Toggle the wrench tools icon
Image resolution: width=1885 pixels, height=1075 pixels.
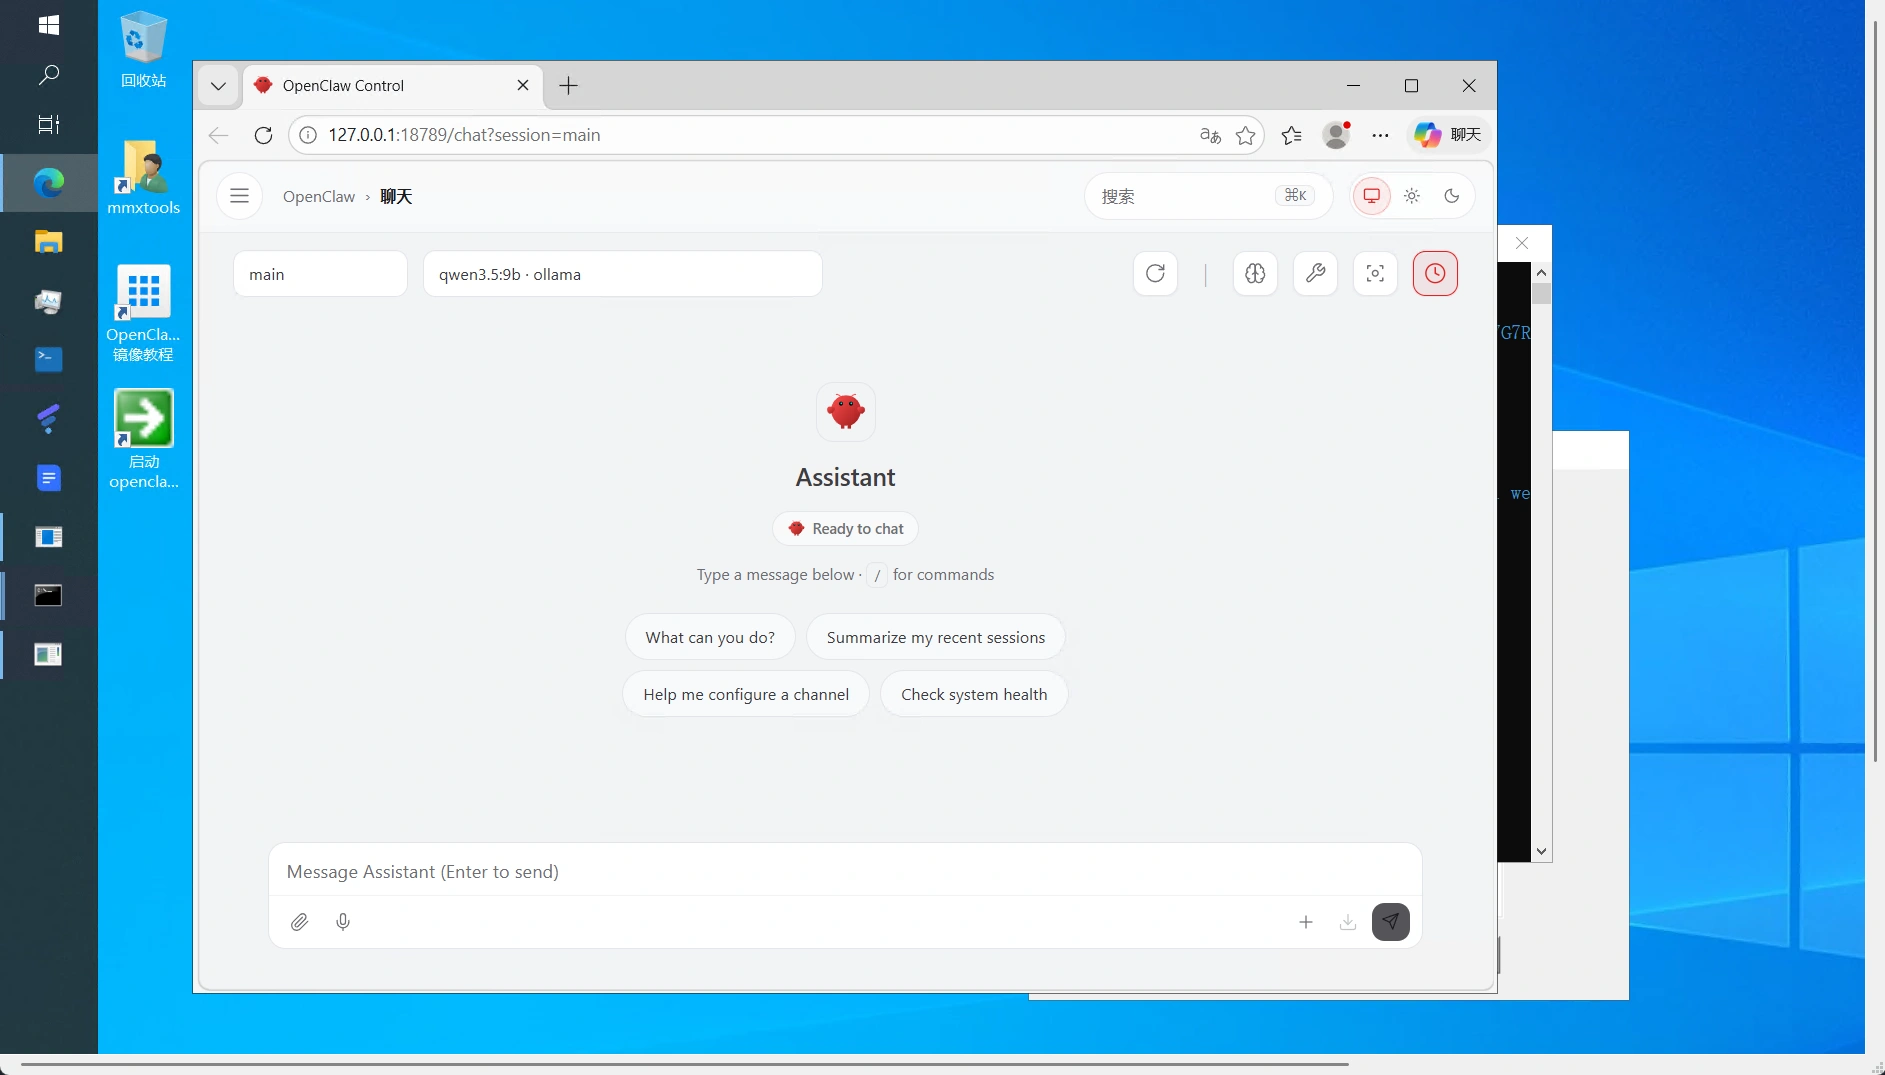1315,274
